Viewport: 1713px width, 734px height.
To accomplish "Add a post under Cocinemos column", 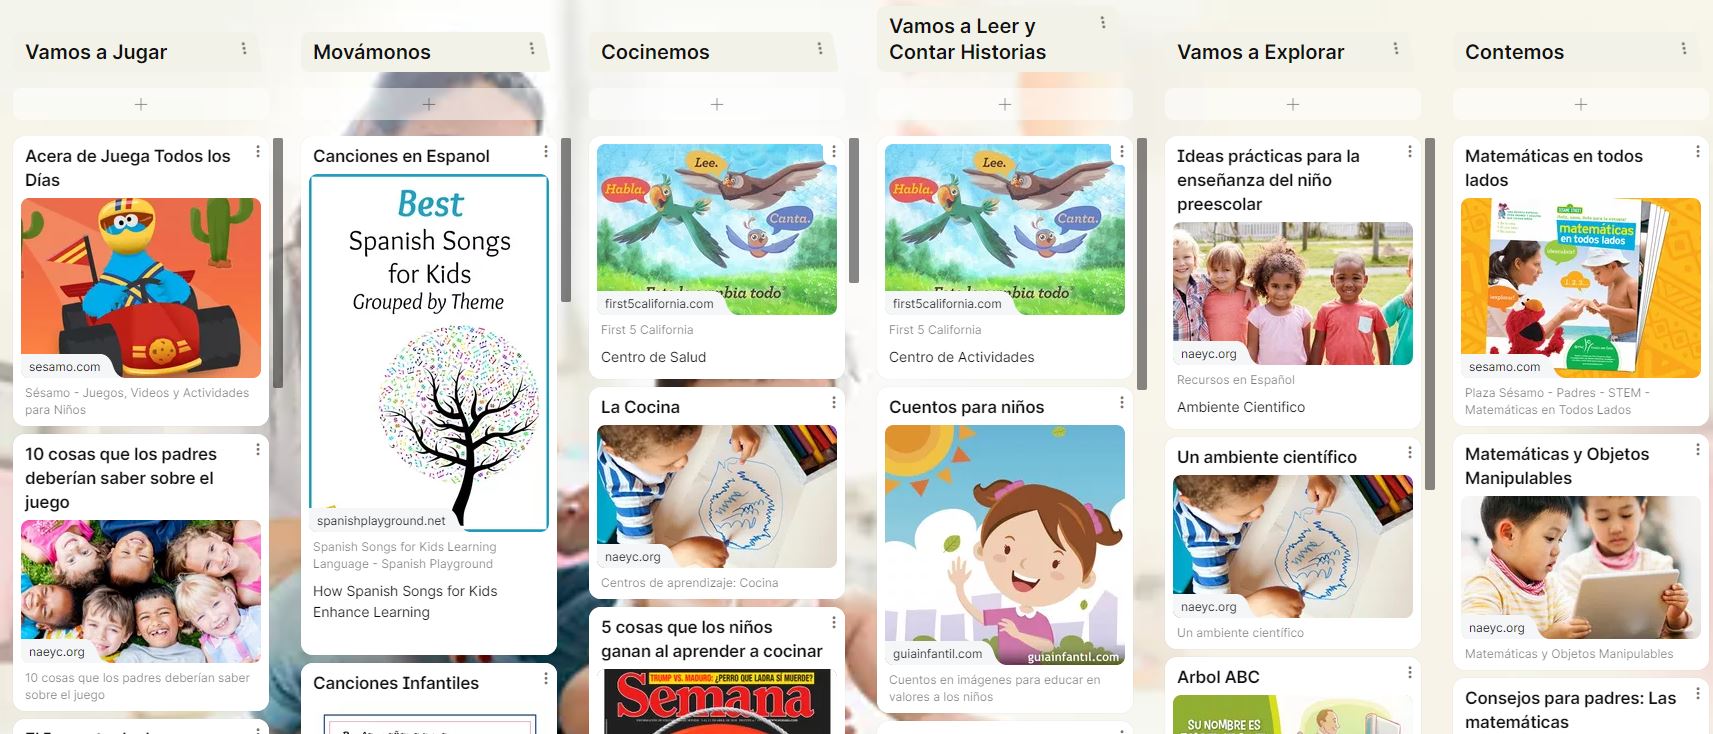I will click(717, 104).
